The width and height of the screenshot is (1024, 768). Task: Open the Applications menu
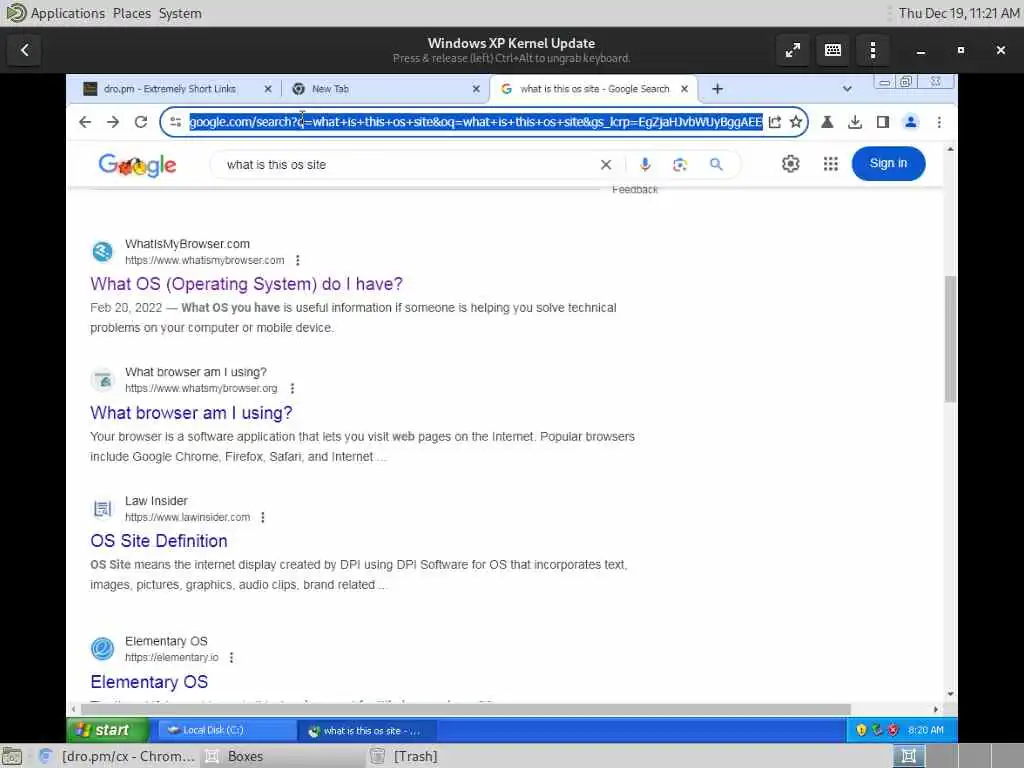coord(67,13)
